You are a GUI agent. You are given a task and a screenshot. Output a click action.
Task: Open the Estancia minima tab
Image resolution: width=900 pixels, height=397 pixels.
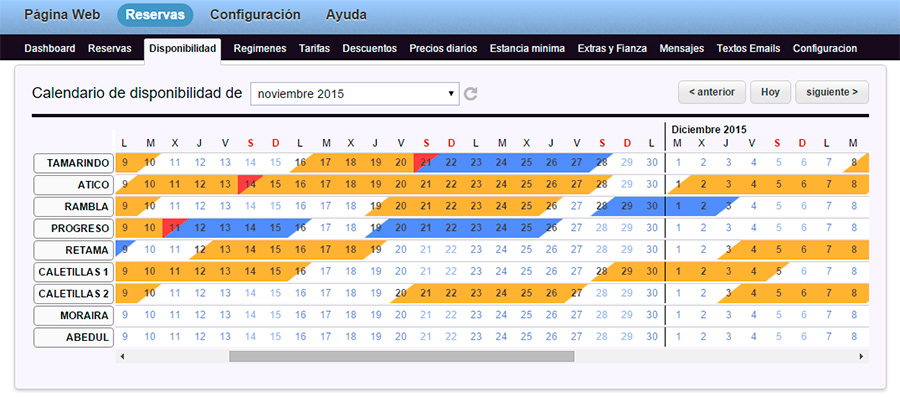point(527,49)
